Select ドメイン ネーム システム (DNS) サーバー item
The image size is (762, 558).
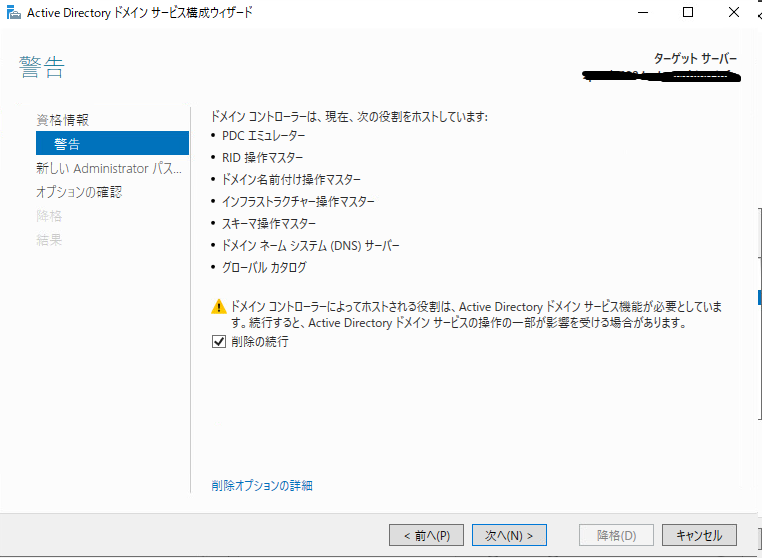point(311,245)
